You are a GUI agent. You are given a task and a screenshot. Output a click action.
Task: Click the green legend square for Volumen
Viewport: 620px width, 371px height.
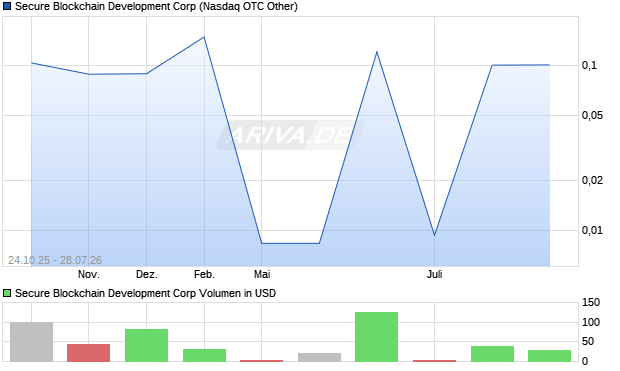point(7,293)
